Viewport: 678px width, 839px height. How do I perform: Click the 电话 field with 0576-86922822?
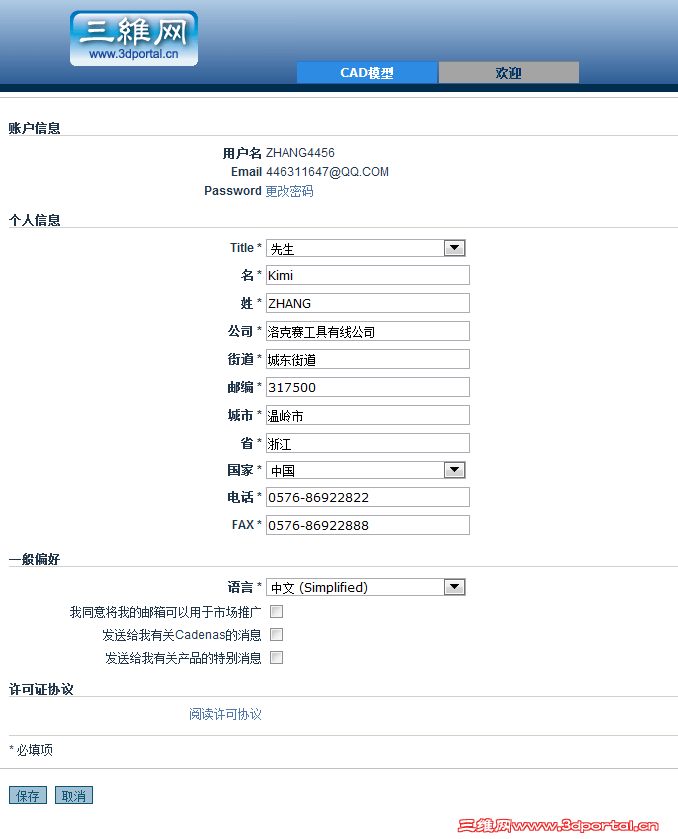368,497
